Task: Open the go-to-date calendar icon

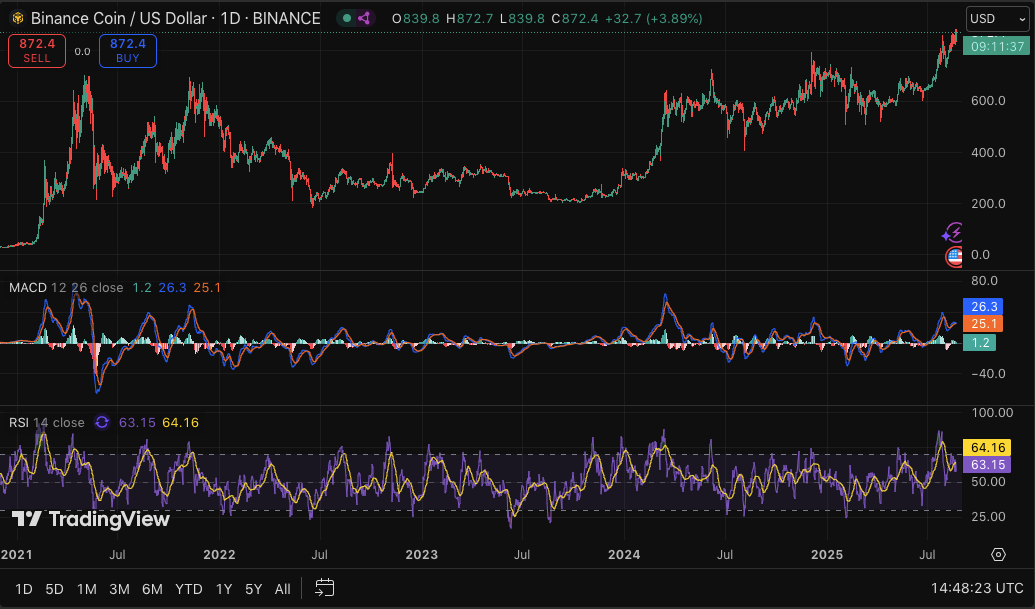Action: coord(324,588)
